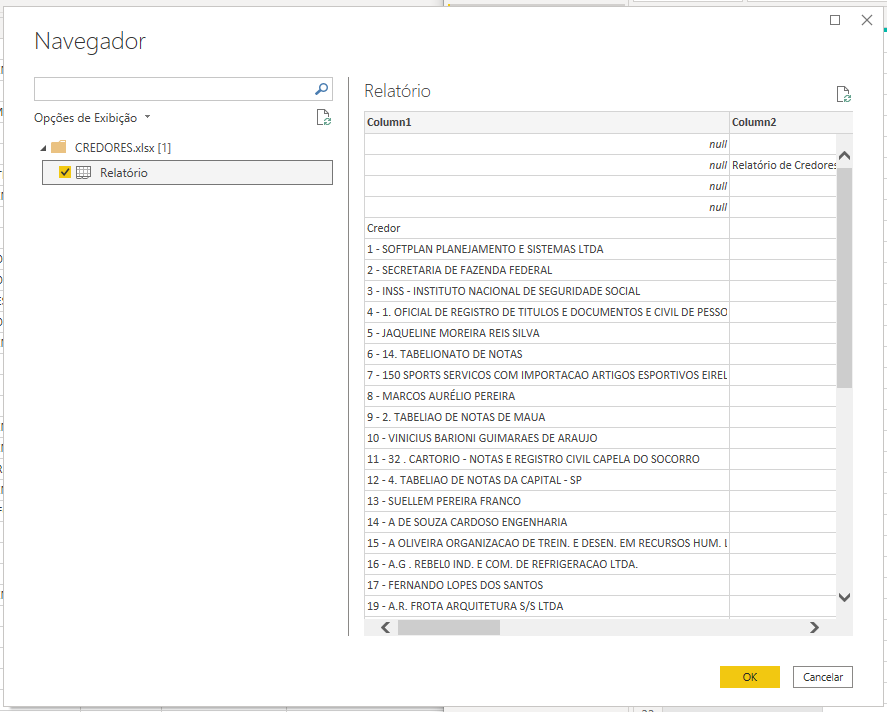
Task: Click row '2 - SECRETARIA DE FAZENDA FEDERAL'
Action: click(x=547, y=270)
